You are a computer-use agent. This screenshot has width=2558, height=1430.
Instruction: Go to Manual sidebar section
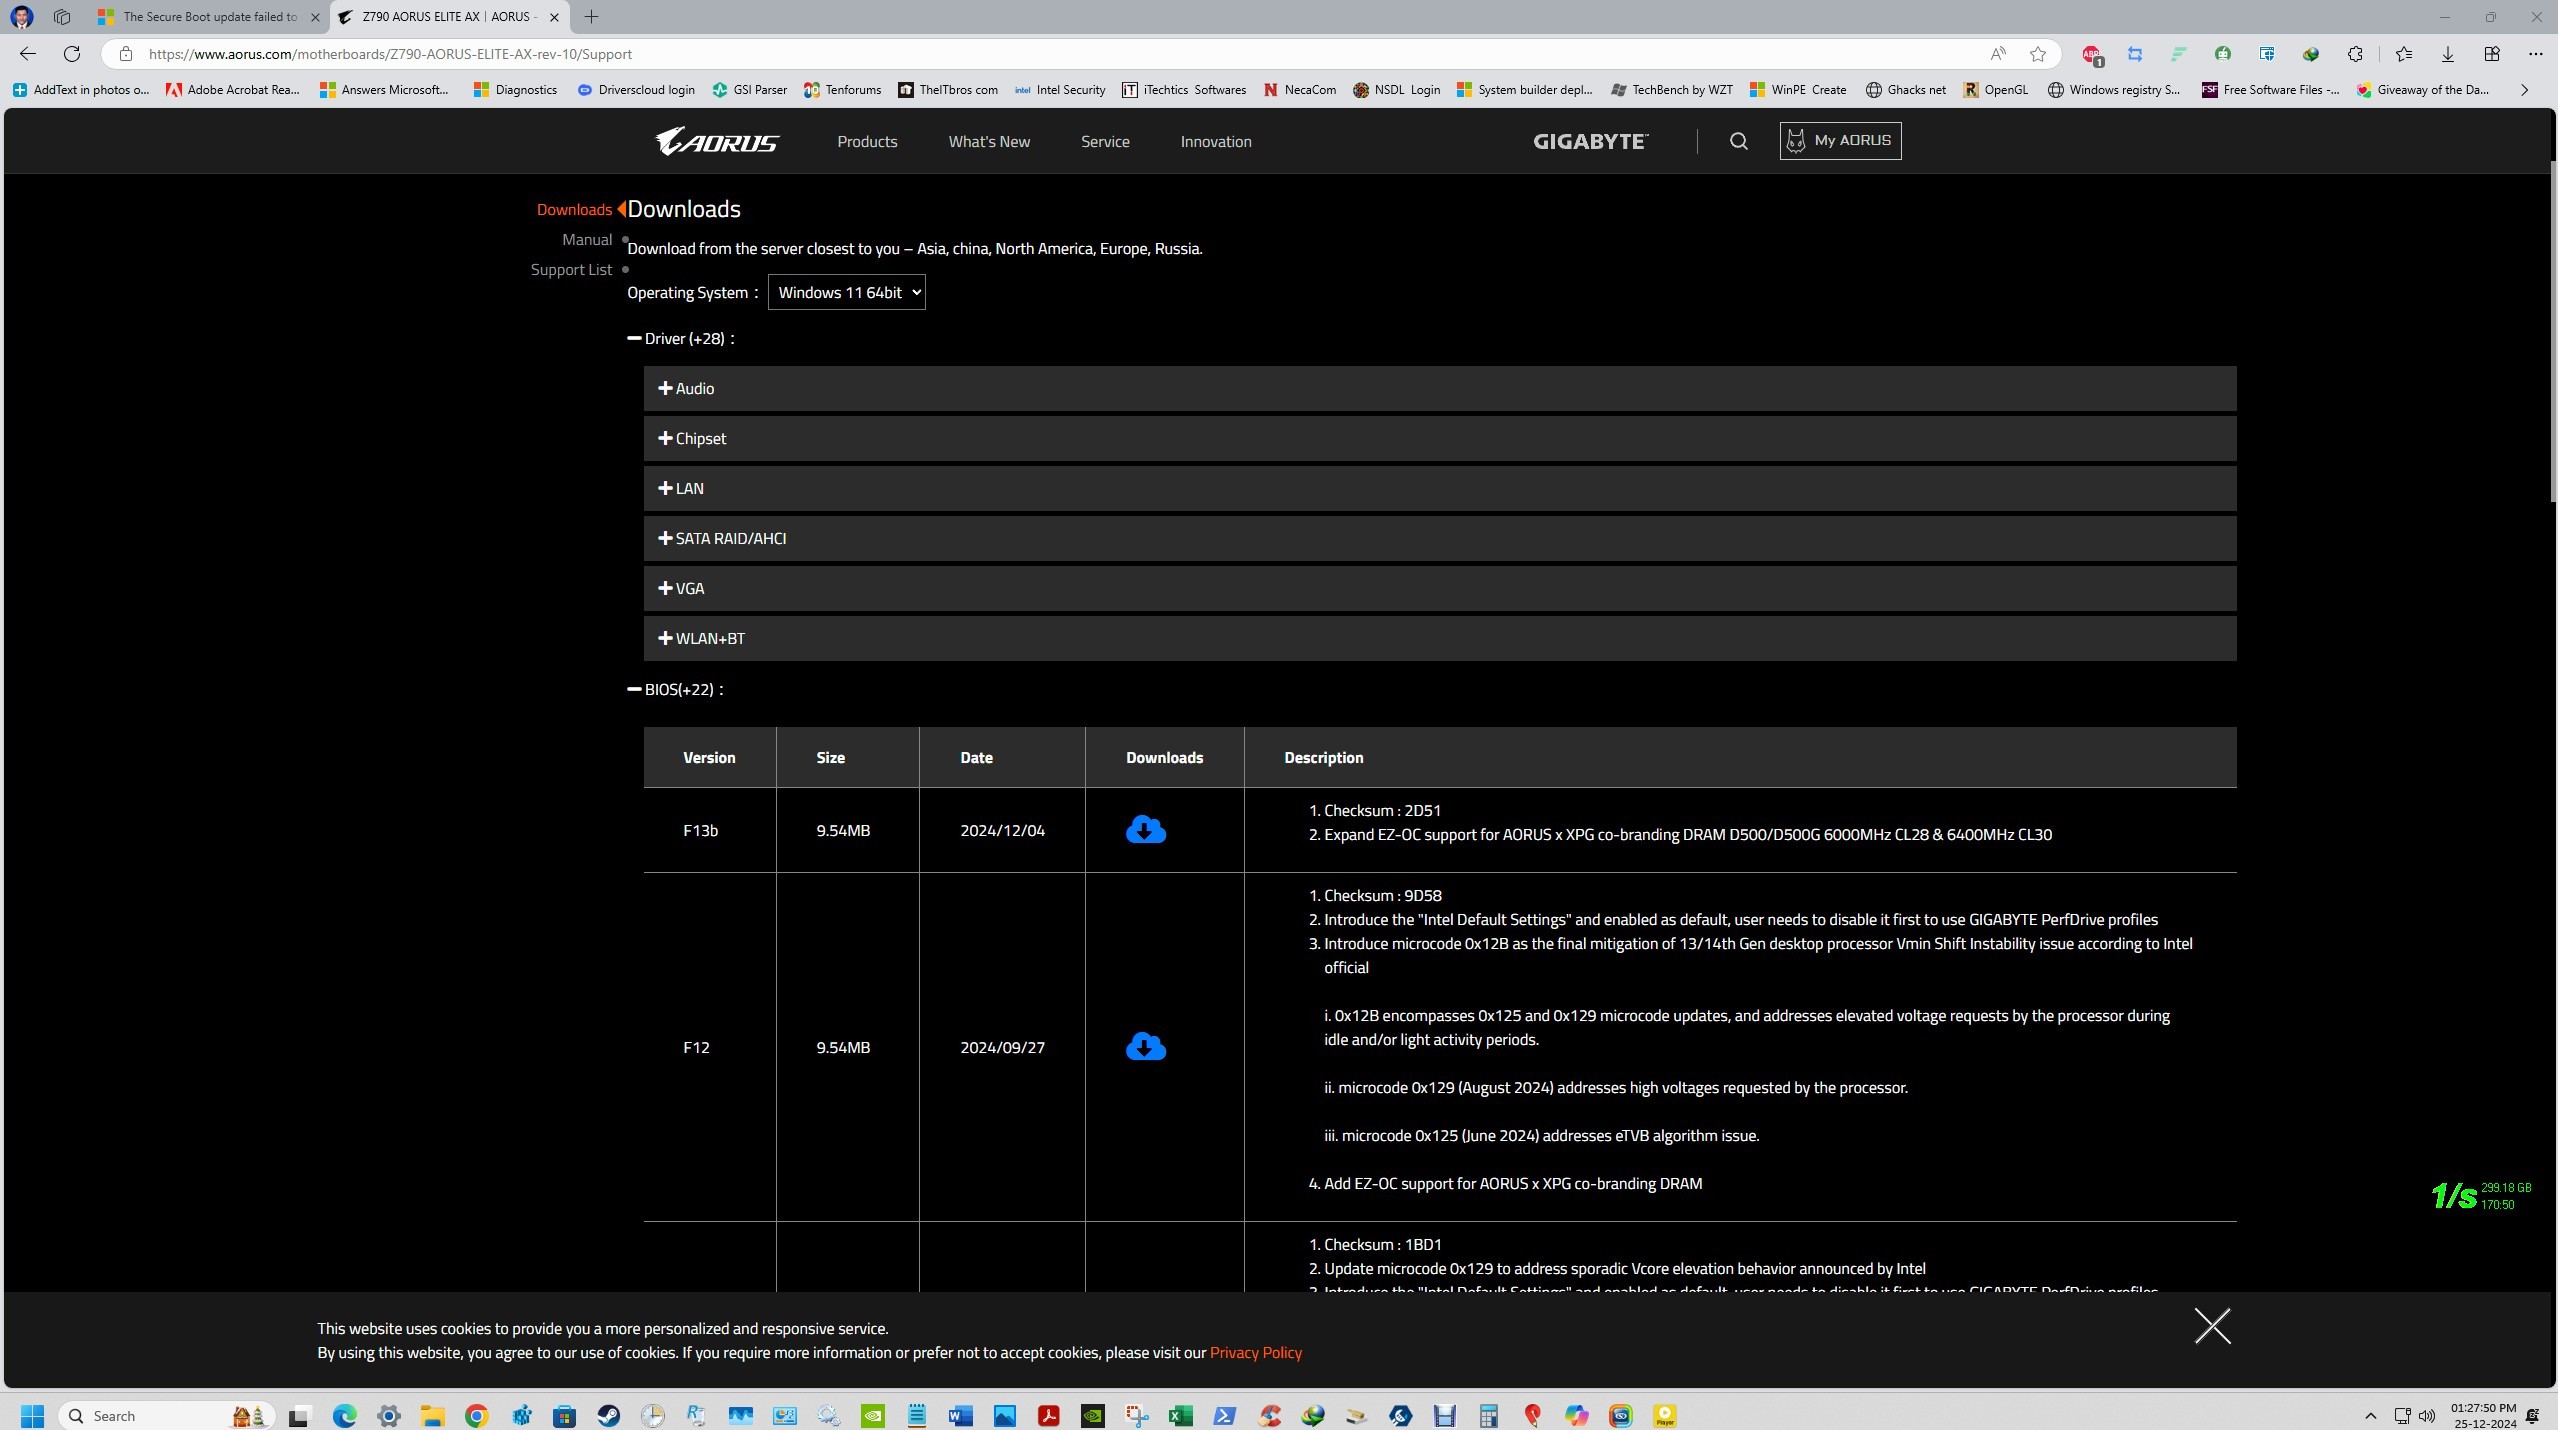pyautogui.click(x=586, y=239)
